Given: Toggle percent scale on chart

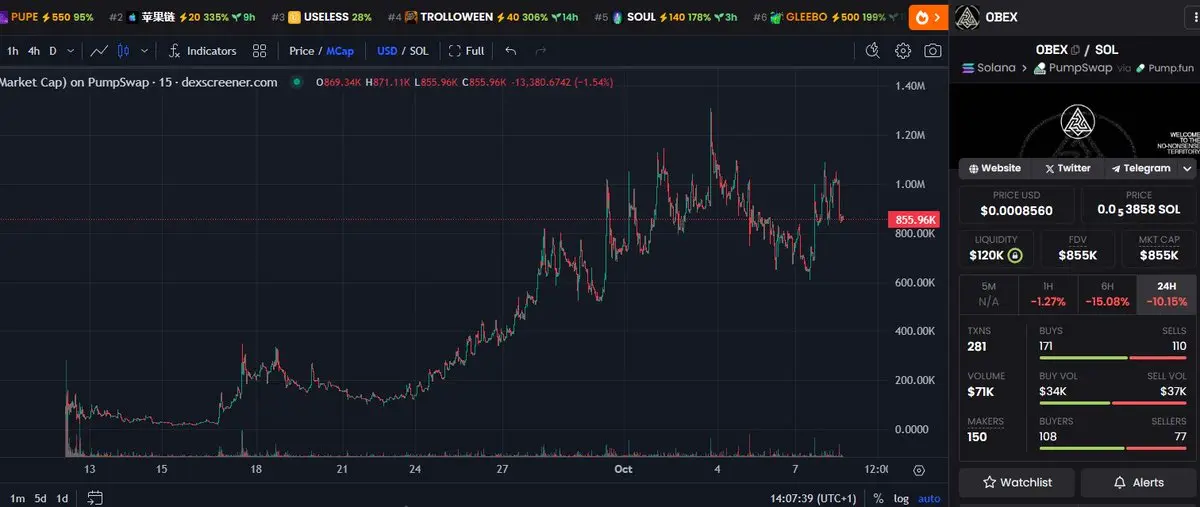Looking at the screenshot, I should 878,497.
